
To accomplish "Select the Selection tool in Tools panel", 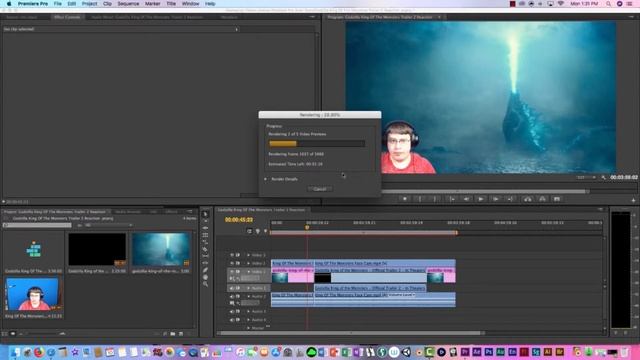I will pos(205,214).
